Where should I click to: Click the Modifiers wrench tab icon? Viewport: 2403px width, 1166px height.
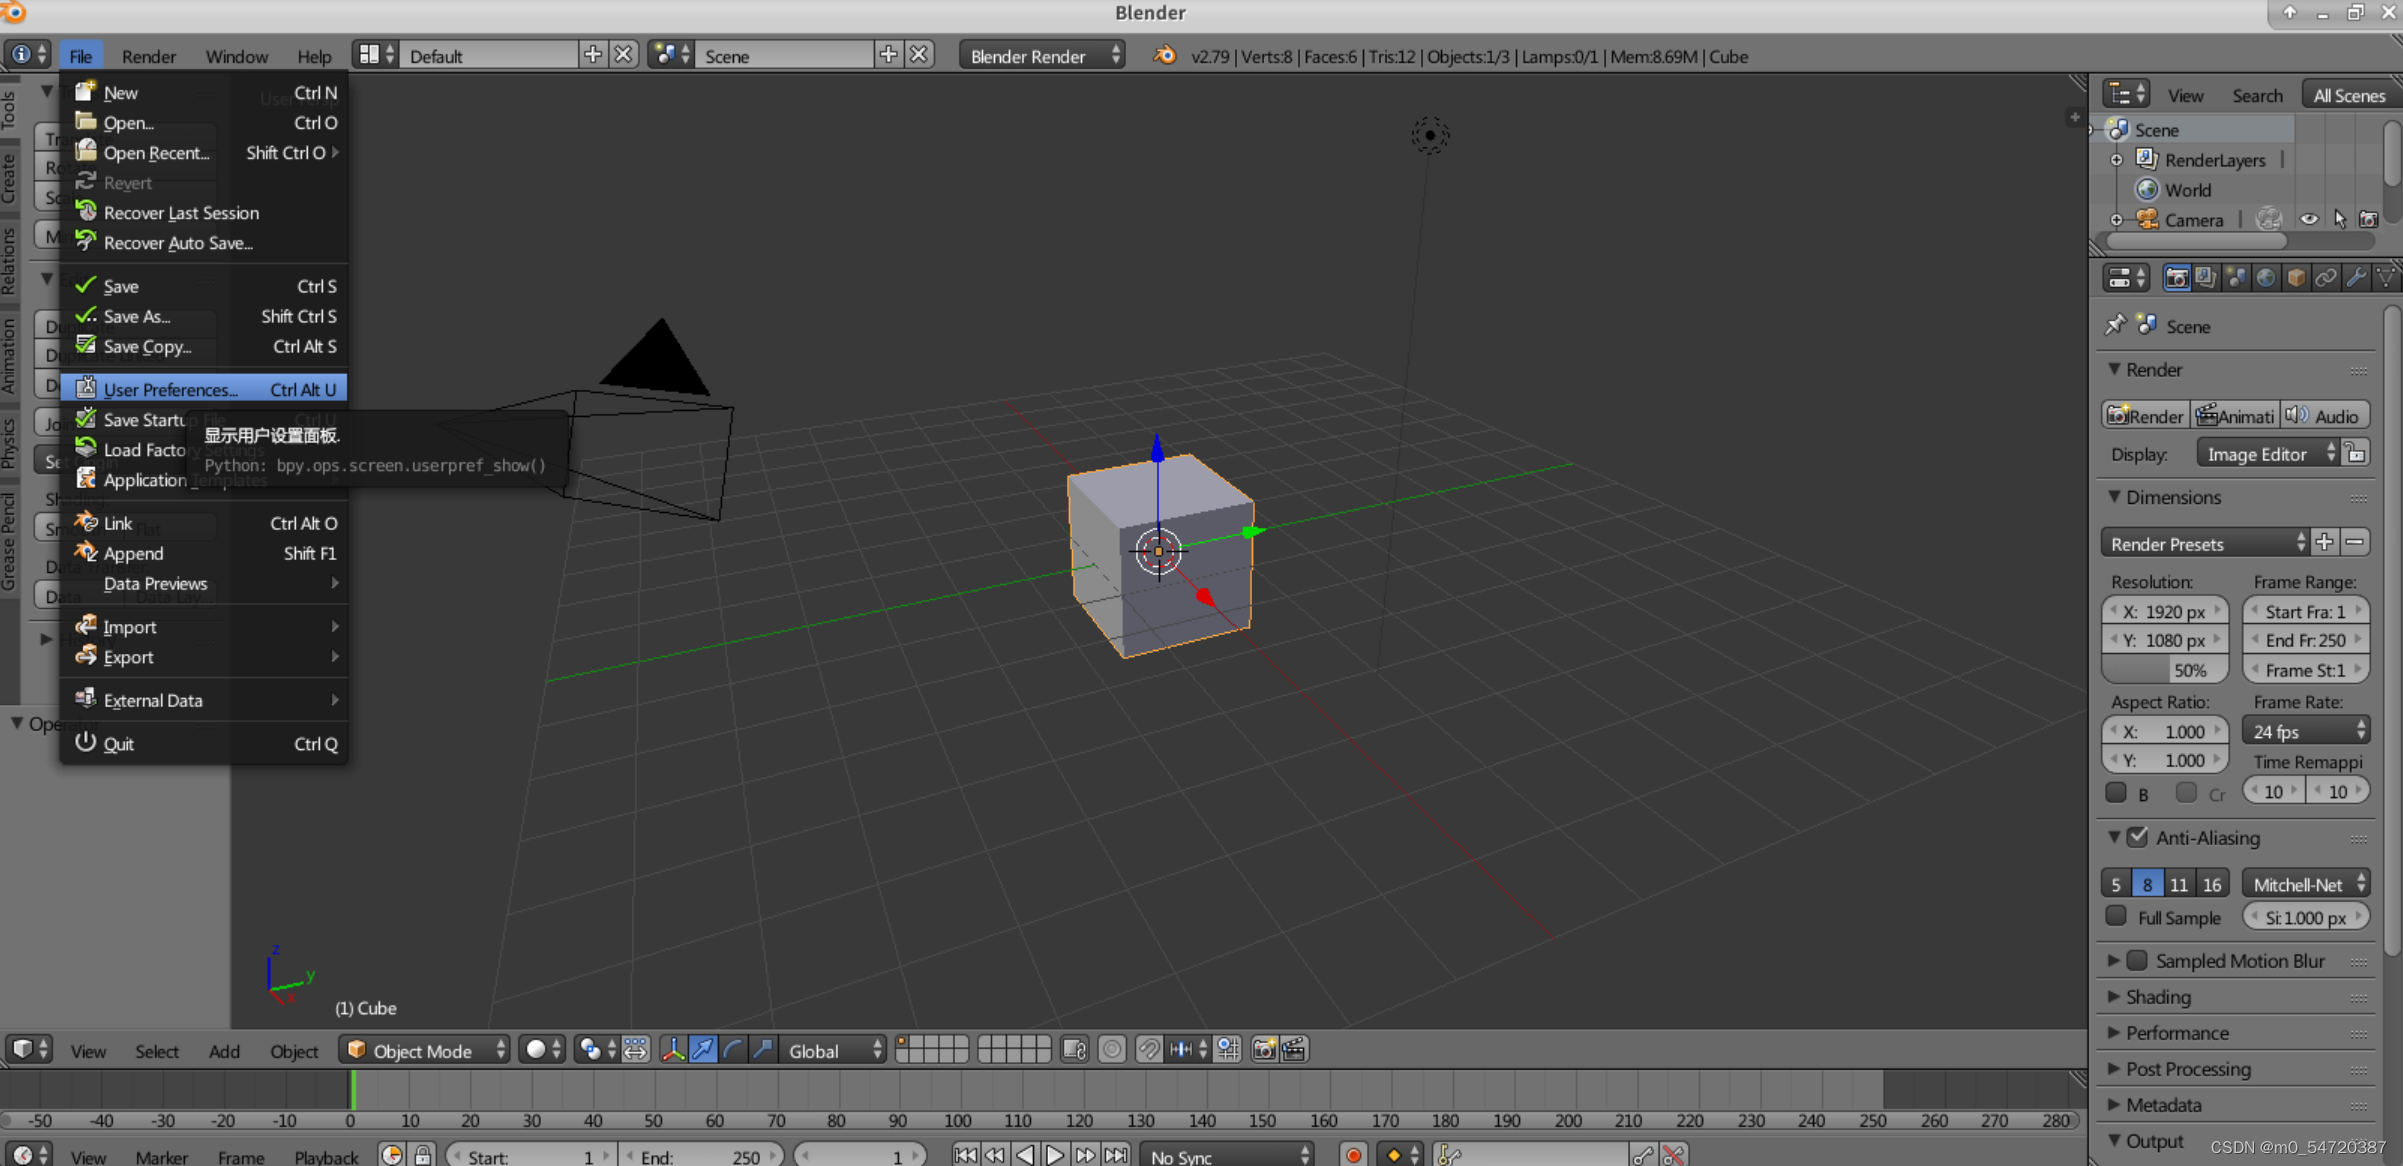tap(2356, 278)
